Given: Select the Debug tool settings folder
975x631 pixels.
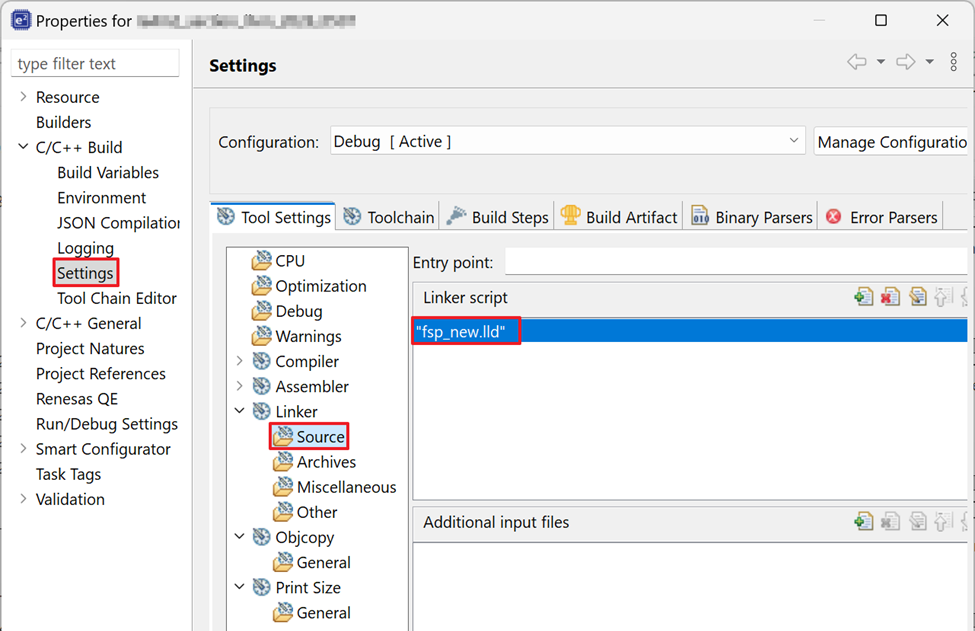Looking at the screenshot, I should click(287, 311).
